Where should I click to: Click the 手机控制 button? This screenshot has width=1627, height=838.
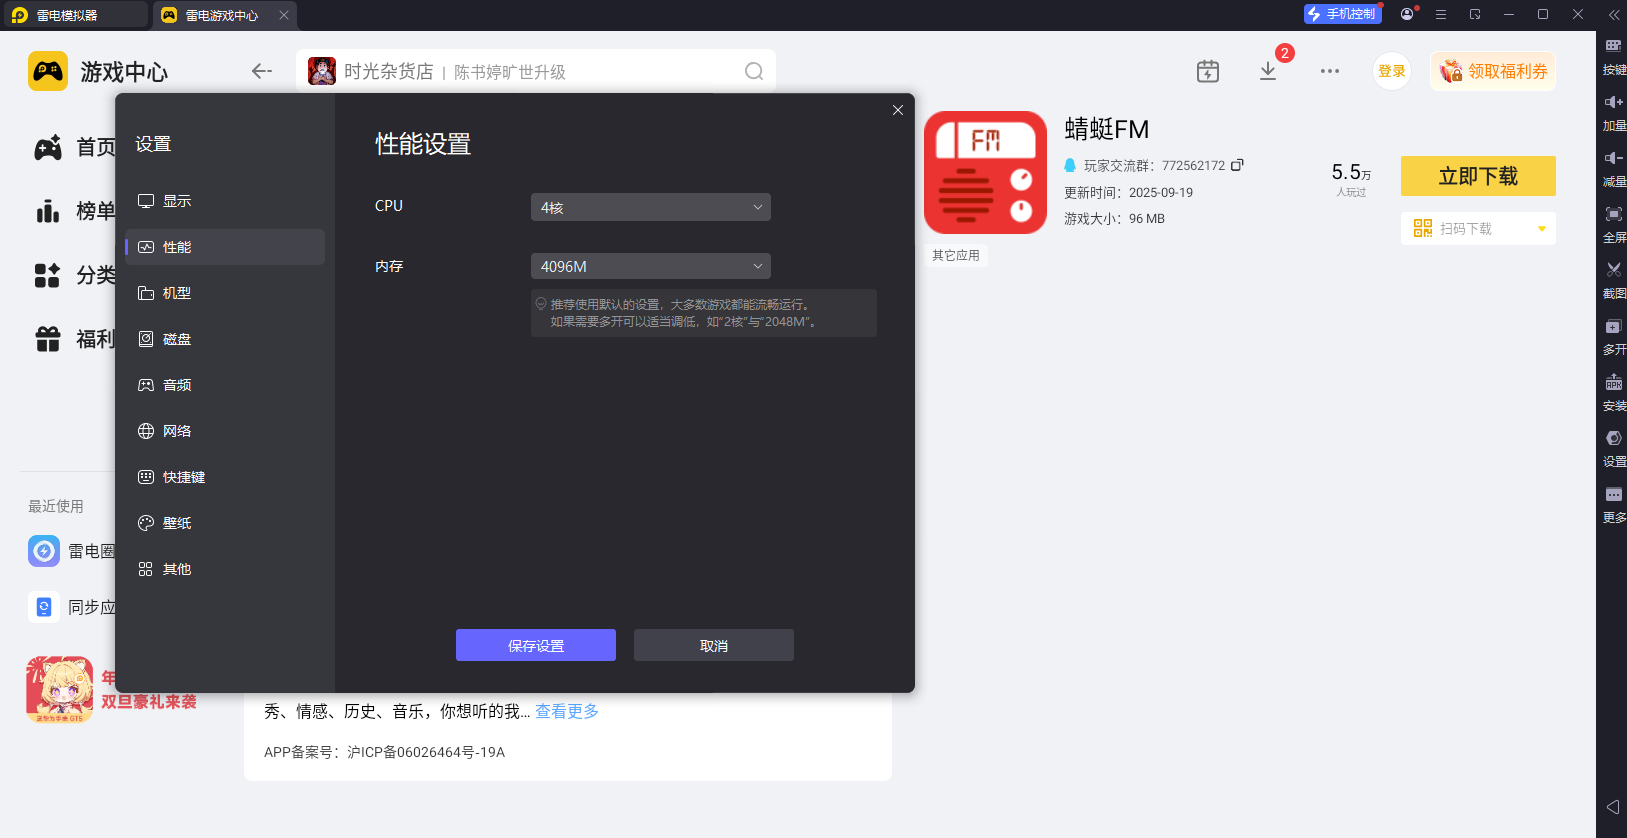1343,14
